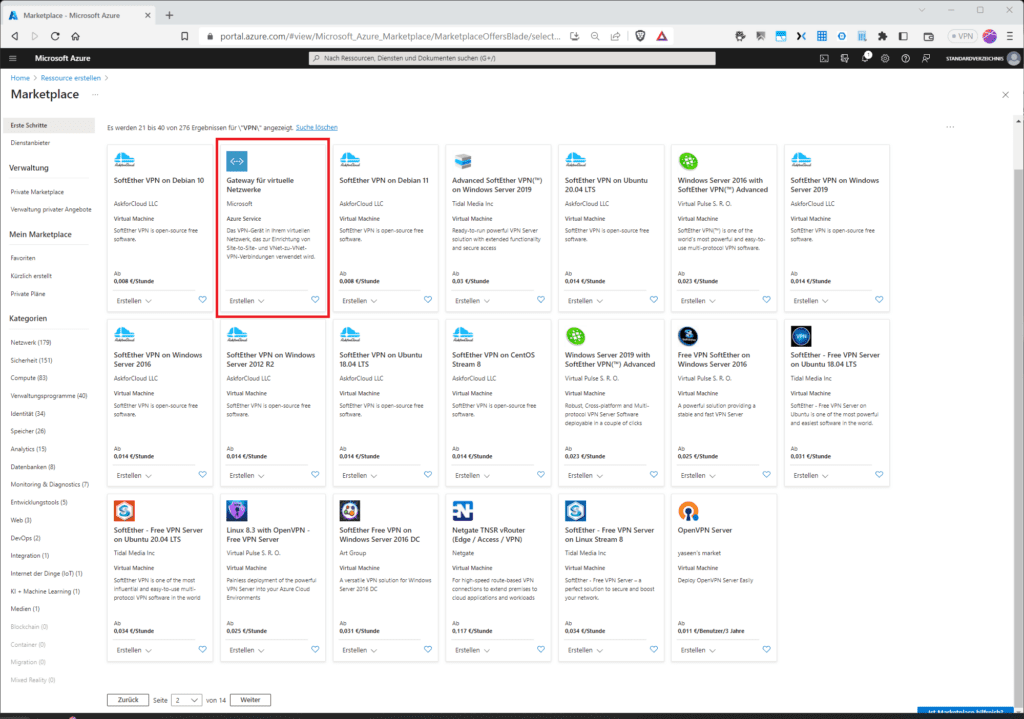The image size is (1024, 719).
Task: Open Kürzlich erstellt in the sidebar
Action: (x=31, y=276)
